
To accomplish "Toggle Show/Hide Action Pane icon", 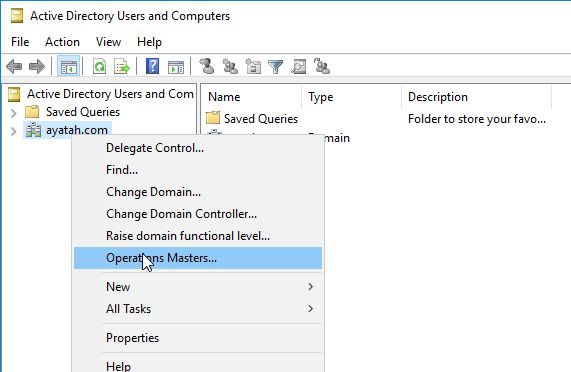I will pyautogui.click(x=176, y=67).
